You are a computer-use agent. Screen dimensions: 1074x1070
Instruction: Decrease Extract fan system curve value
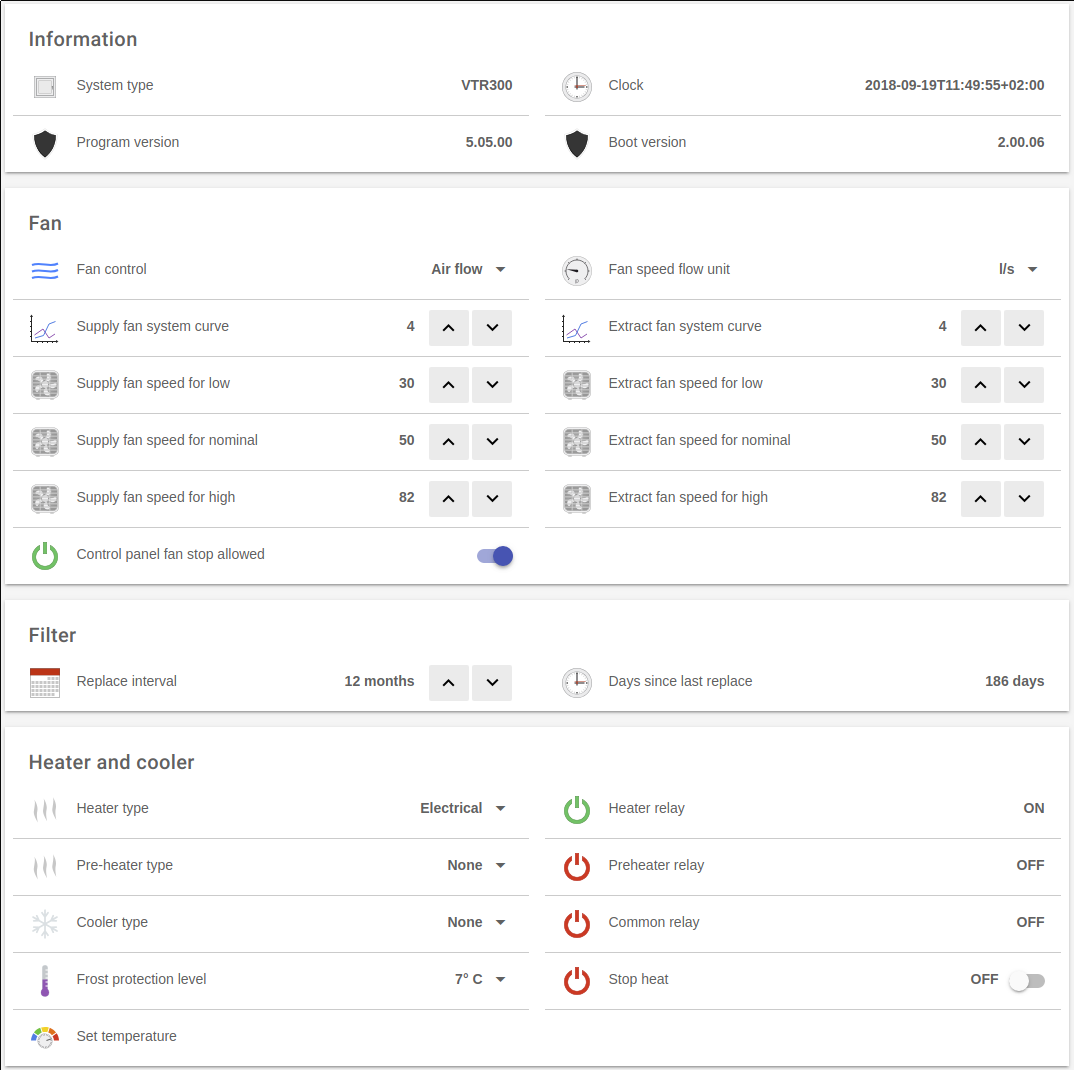tap(1024, 327)
